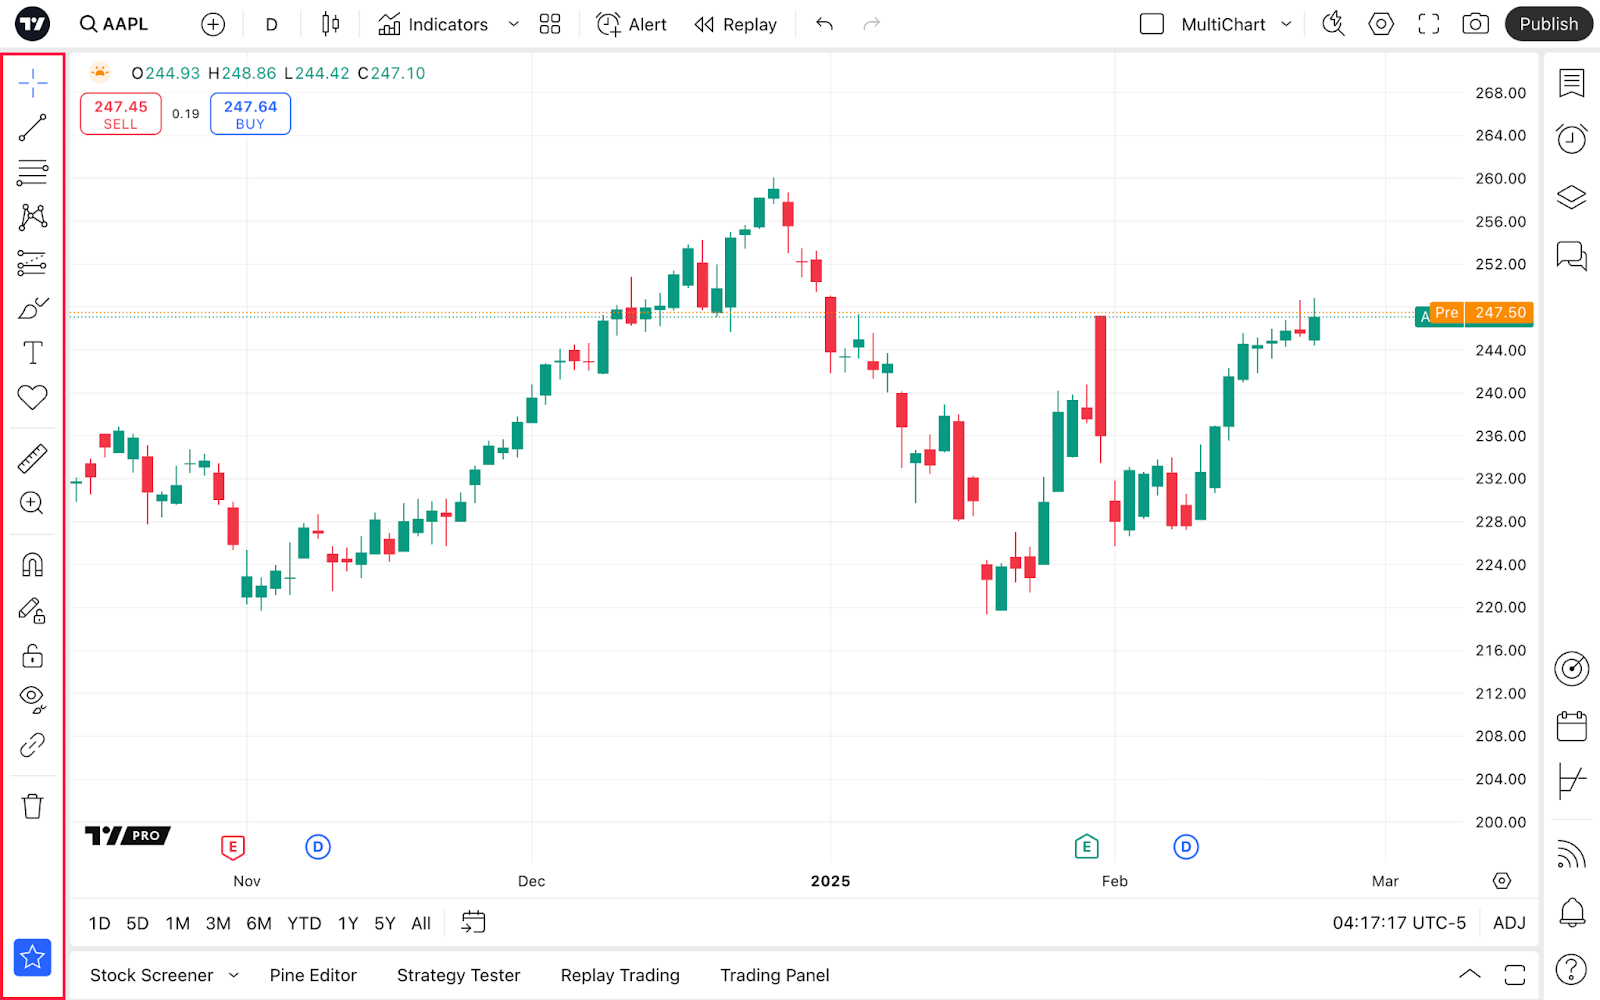The height and width of the screenshot is (1000, 1600).
Task: Click the undo arrow
Action: 824,24
